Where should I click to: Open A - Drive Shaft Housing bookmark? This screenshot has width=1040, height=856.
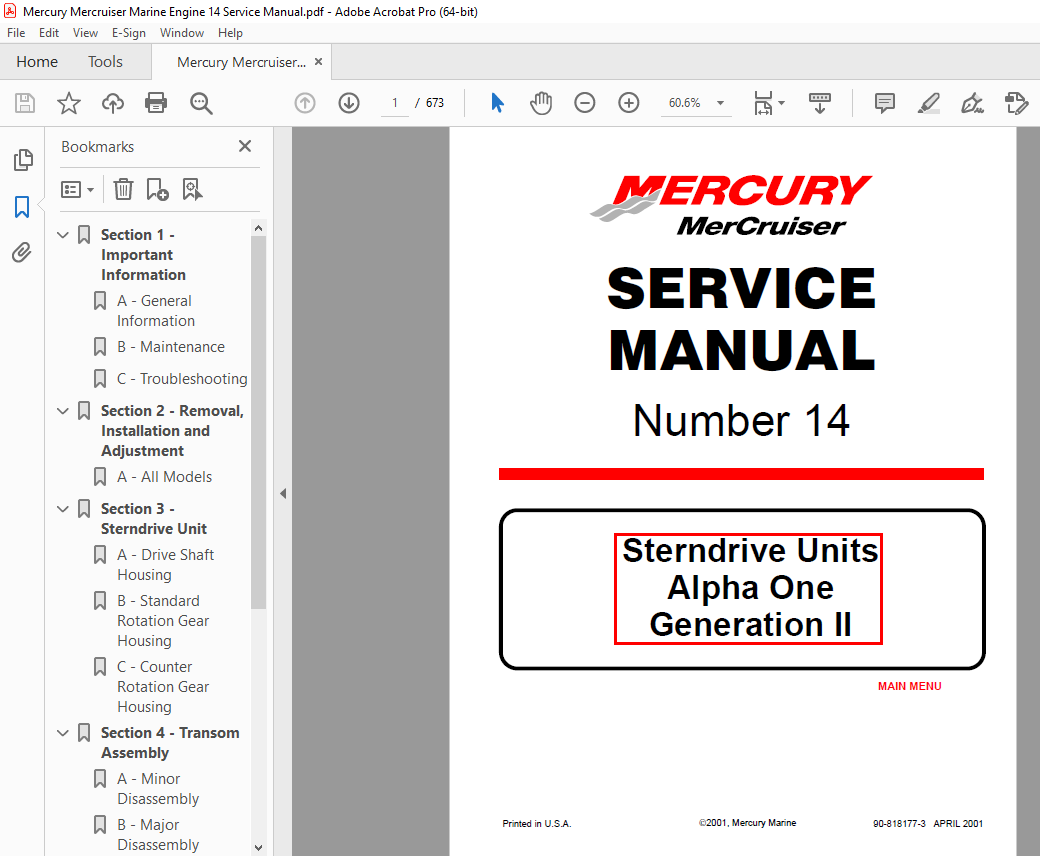tap(166, 564)
